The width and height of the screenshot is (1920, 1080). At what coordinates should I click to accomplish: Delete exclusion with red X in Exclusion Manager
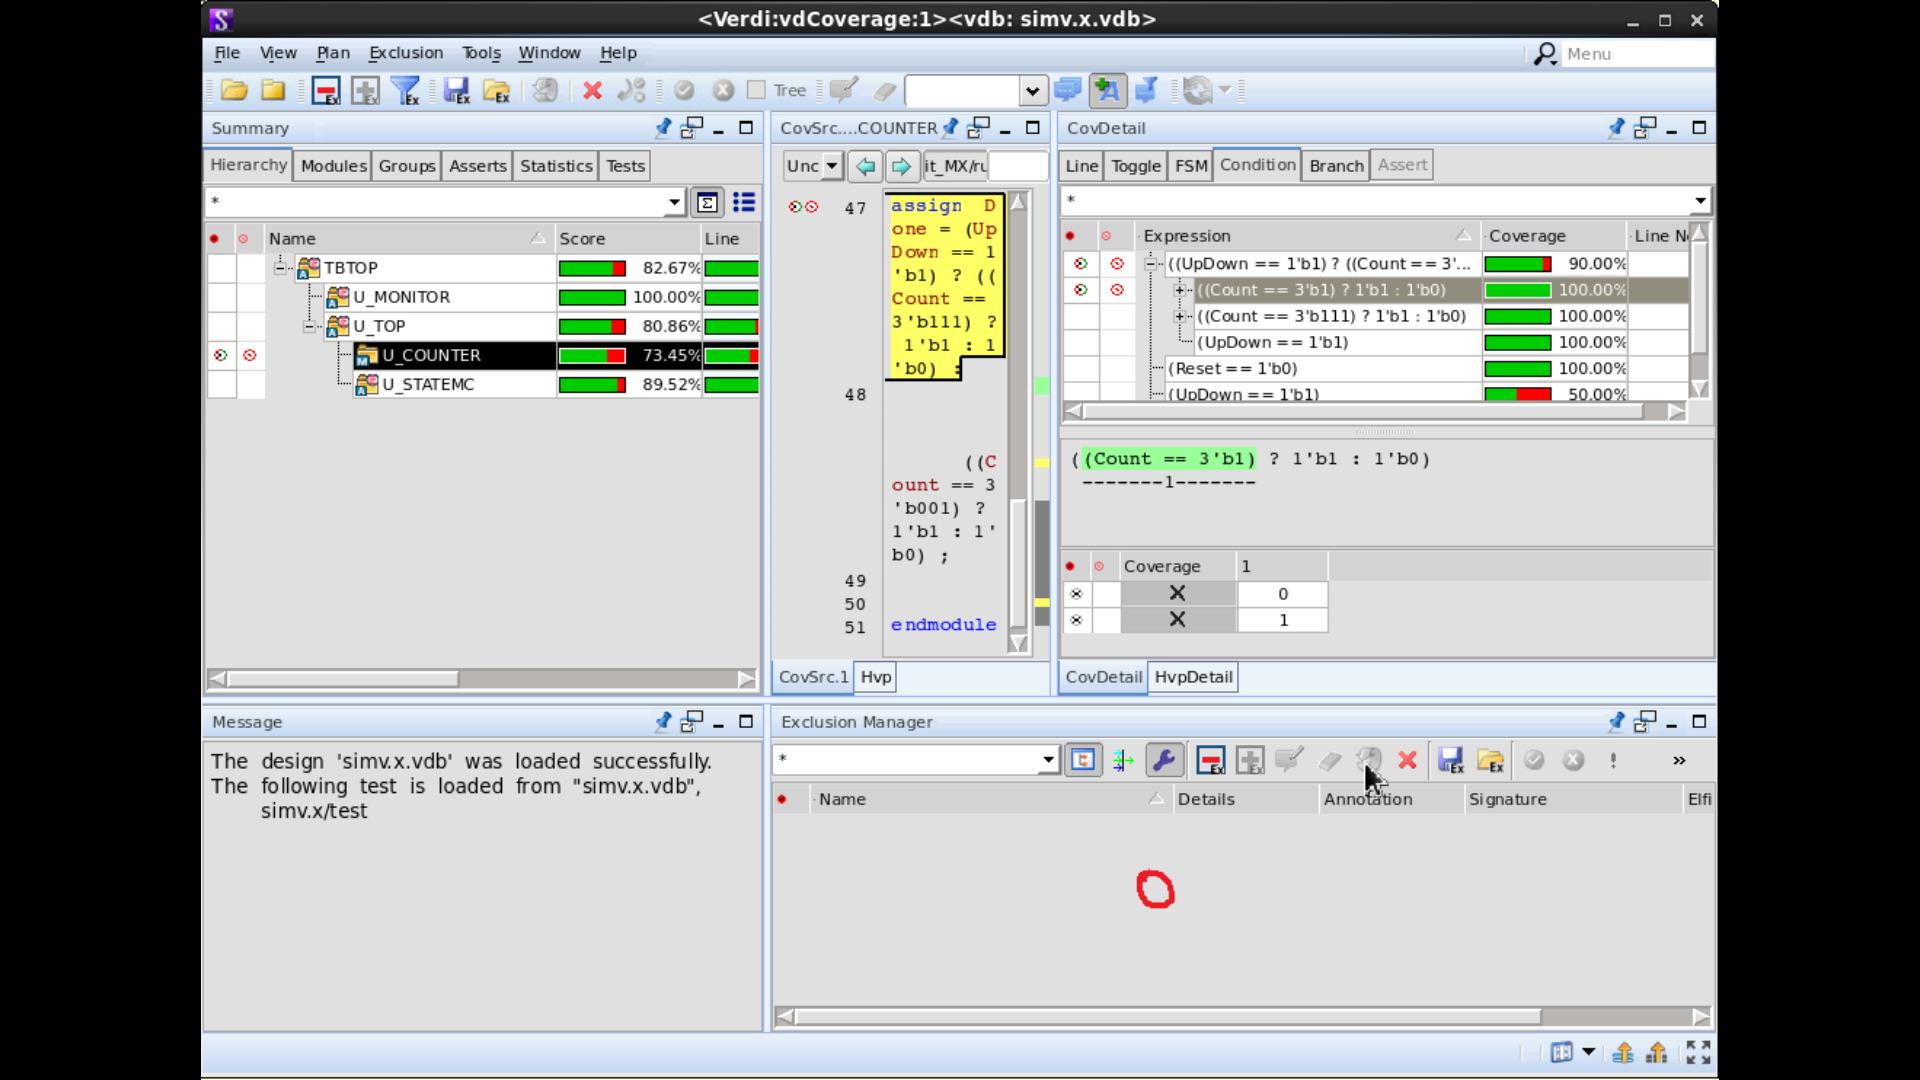click(x=1407, y=761)
